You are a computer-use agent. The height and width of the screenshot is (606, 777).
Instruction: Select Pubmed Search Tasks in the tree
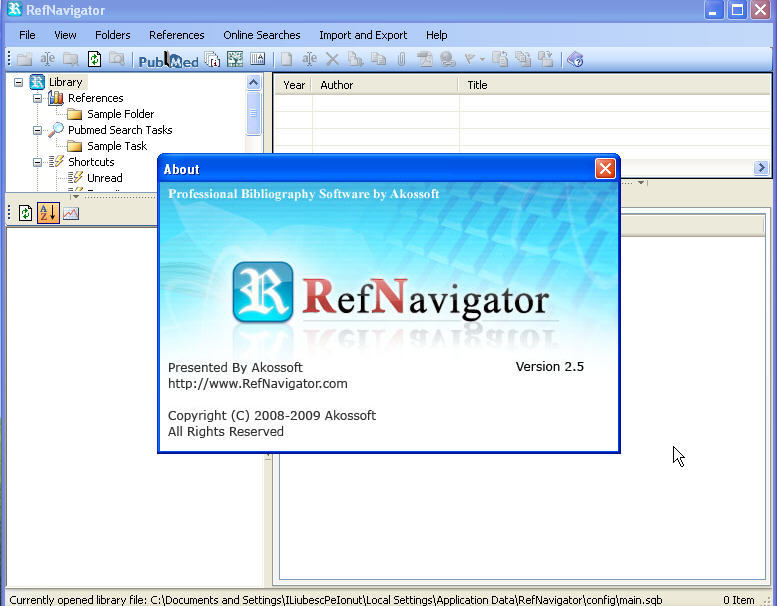[x=120, y=130]
